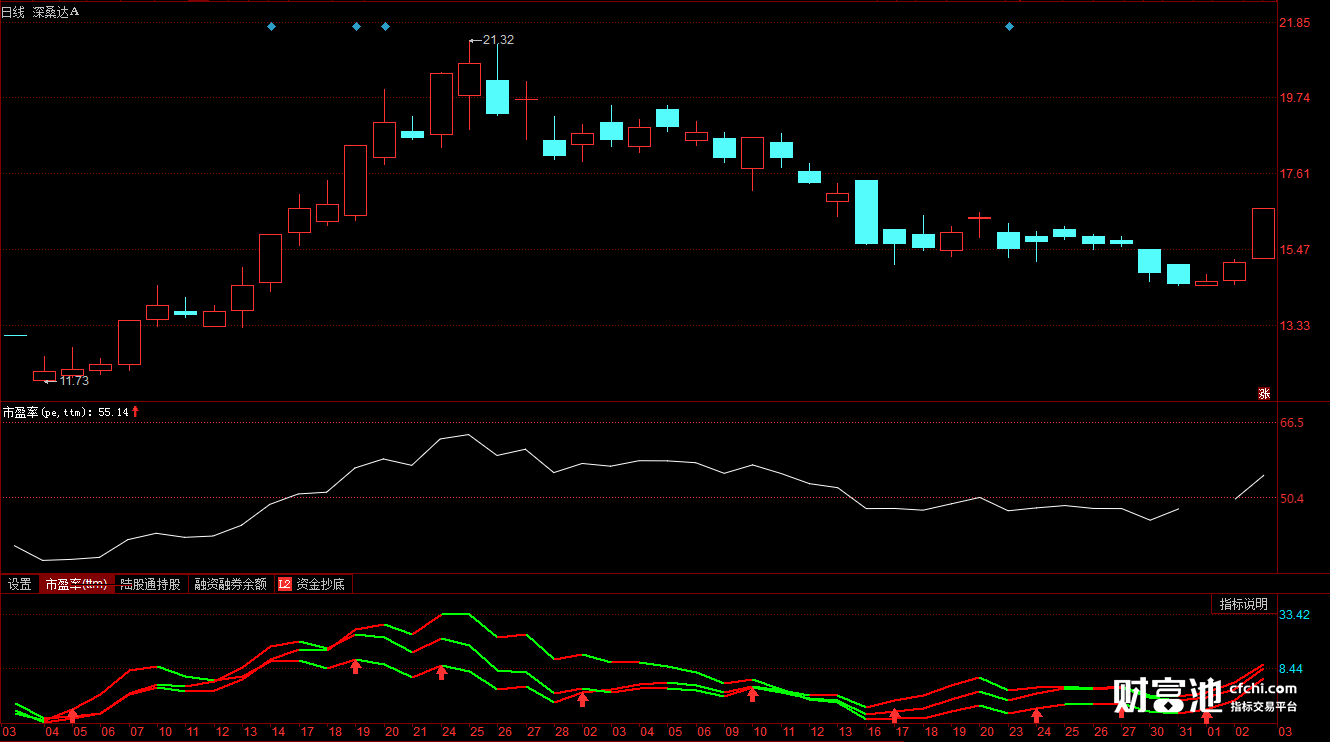Open the 融资融券余额 tab
The width and height of the screenshot is (1330, 742).
click(230, 584)
